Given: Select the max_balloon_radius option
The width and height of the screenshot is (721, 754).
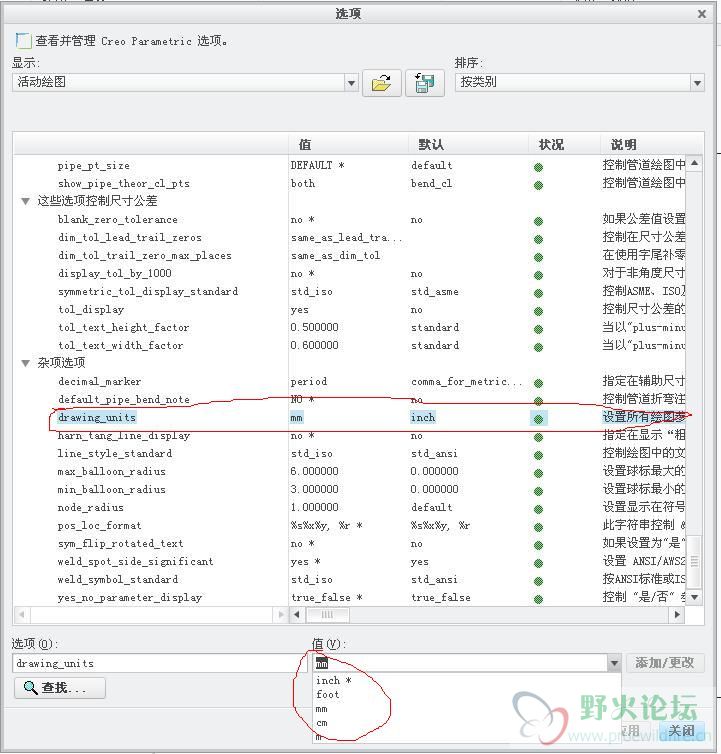Looking at the screenshot, I should (x=112, y=472).
